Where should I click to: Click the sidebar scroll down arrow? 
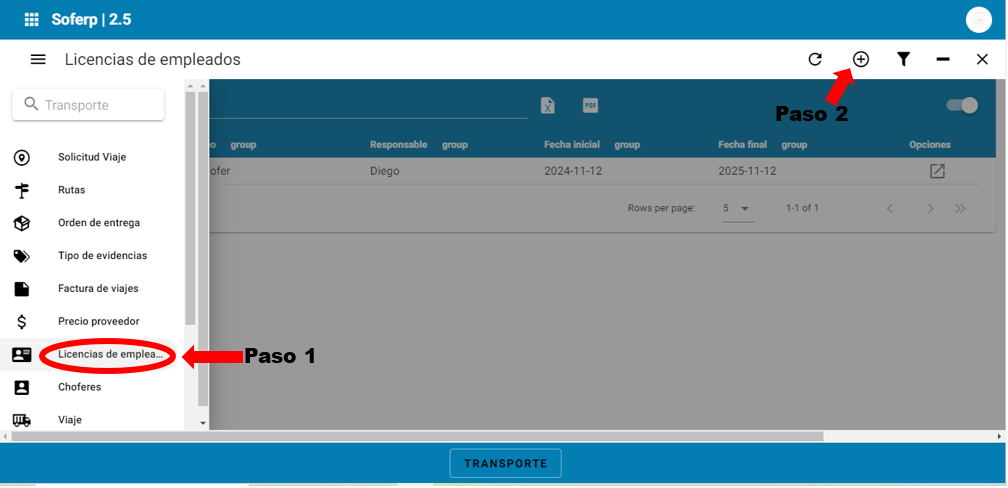coord(203,423)
